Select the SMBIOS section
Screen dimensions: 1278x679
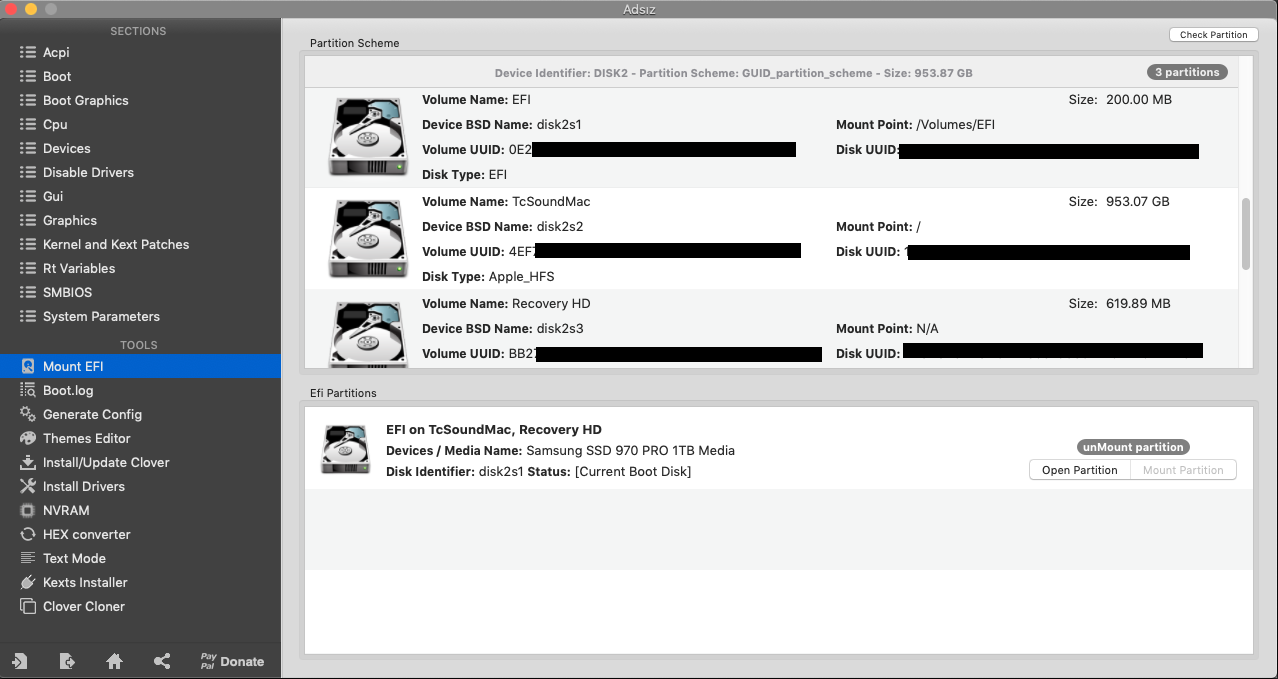click(67, 292)
